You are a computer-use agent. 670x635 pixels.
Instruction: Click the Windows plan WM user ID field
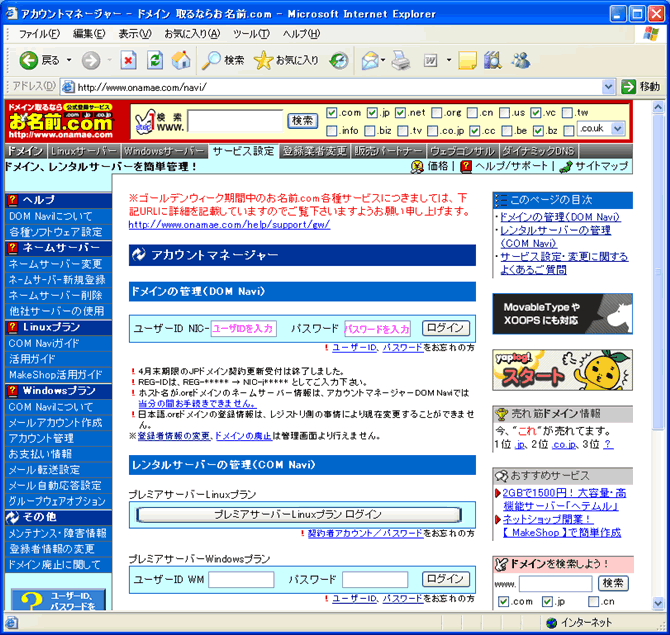[241, 580]
